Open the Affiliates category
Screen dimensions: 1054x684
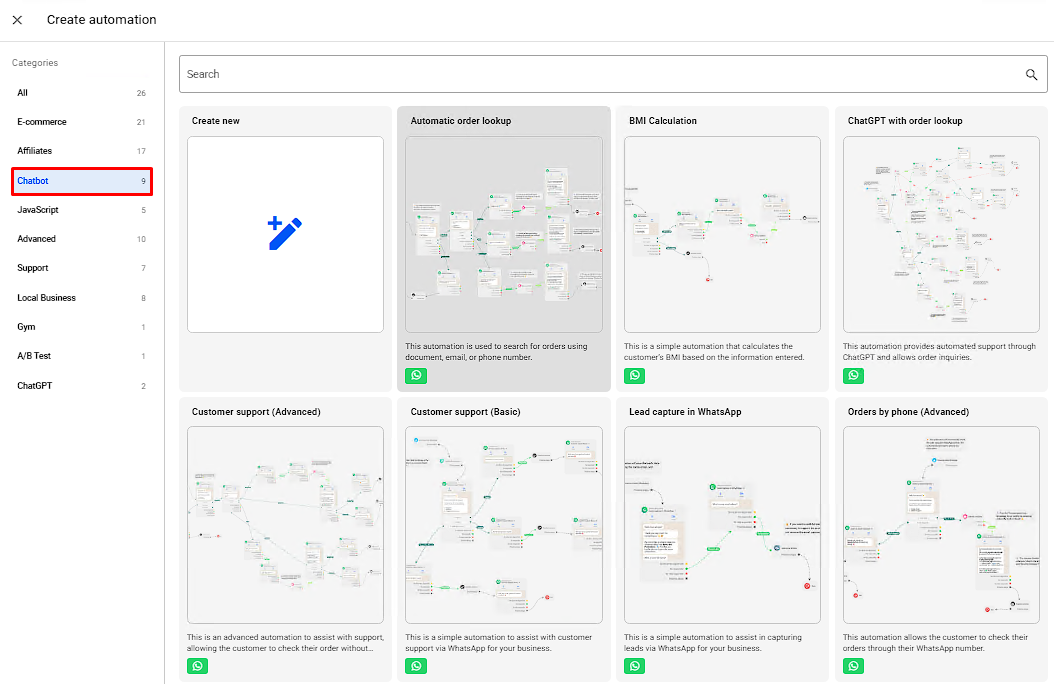82,151
